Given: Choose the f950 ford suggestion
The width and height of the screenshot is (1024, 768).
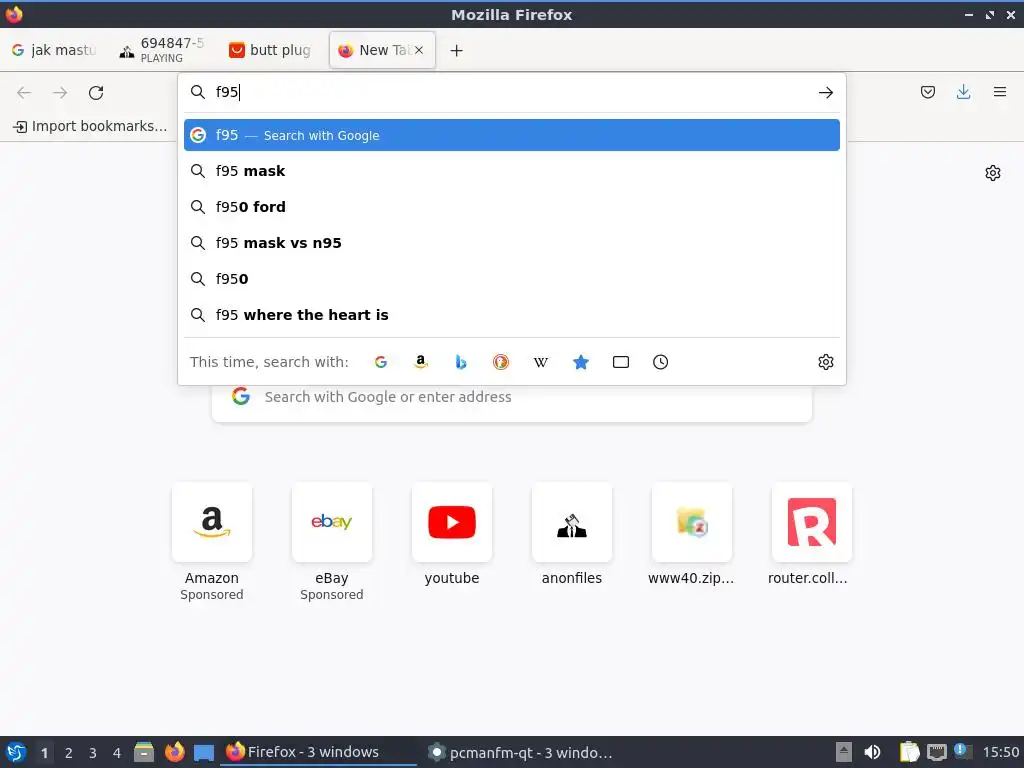Looking at the screenshot, I should (511, 207).
